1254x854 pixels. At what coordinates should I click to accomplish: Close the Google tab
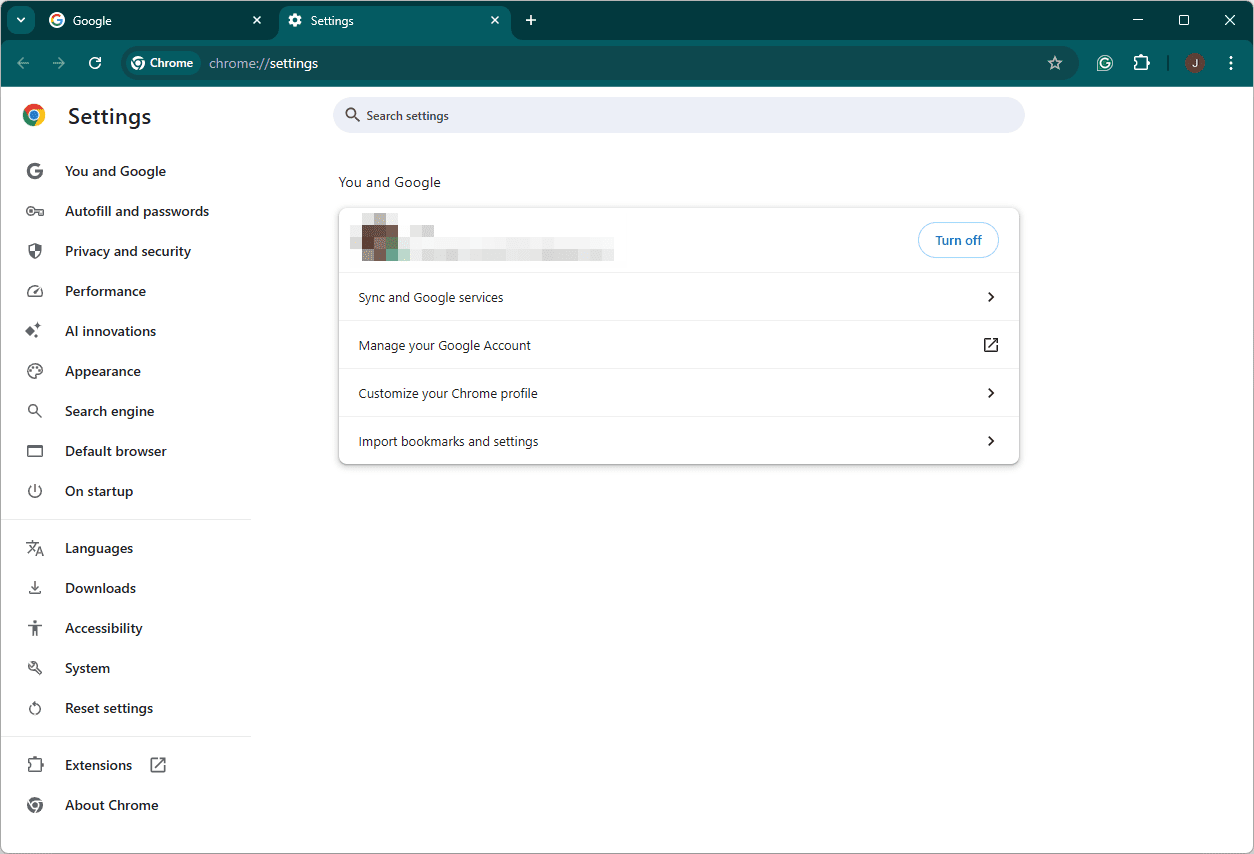(x=257, y=20)
